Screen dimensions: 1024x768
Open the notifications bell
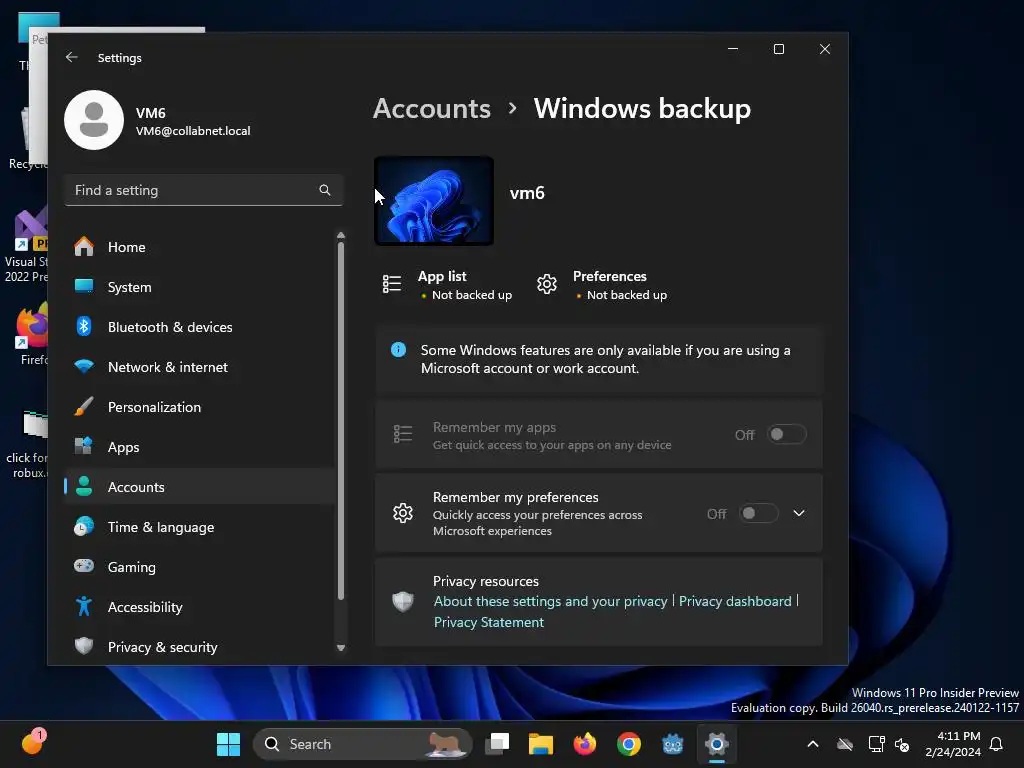click(x=996, y=744)
